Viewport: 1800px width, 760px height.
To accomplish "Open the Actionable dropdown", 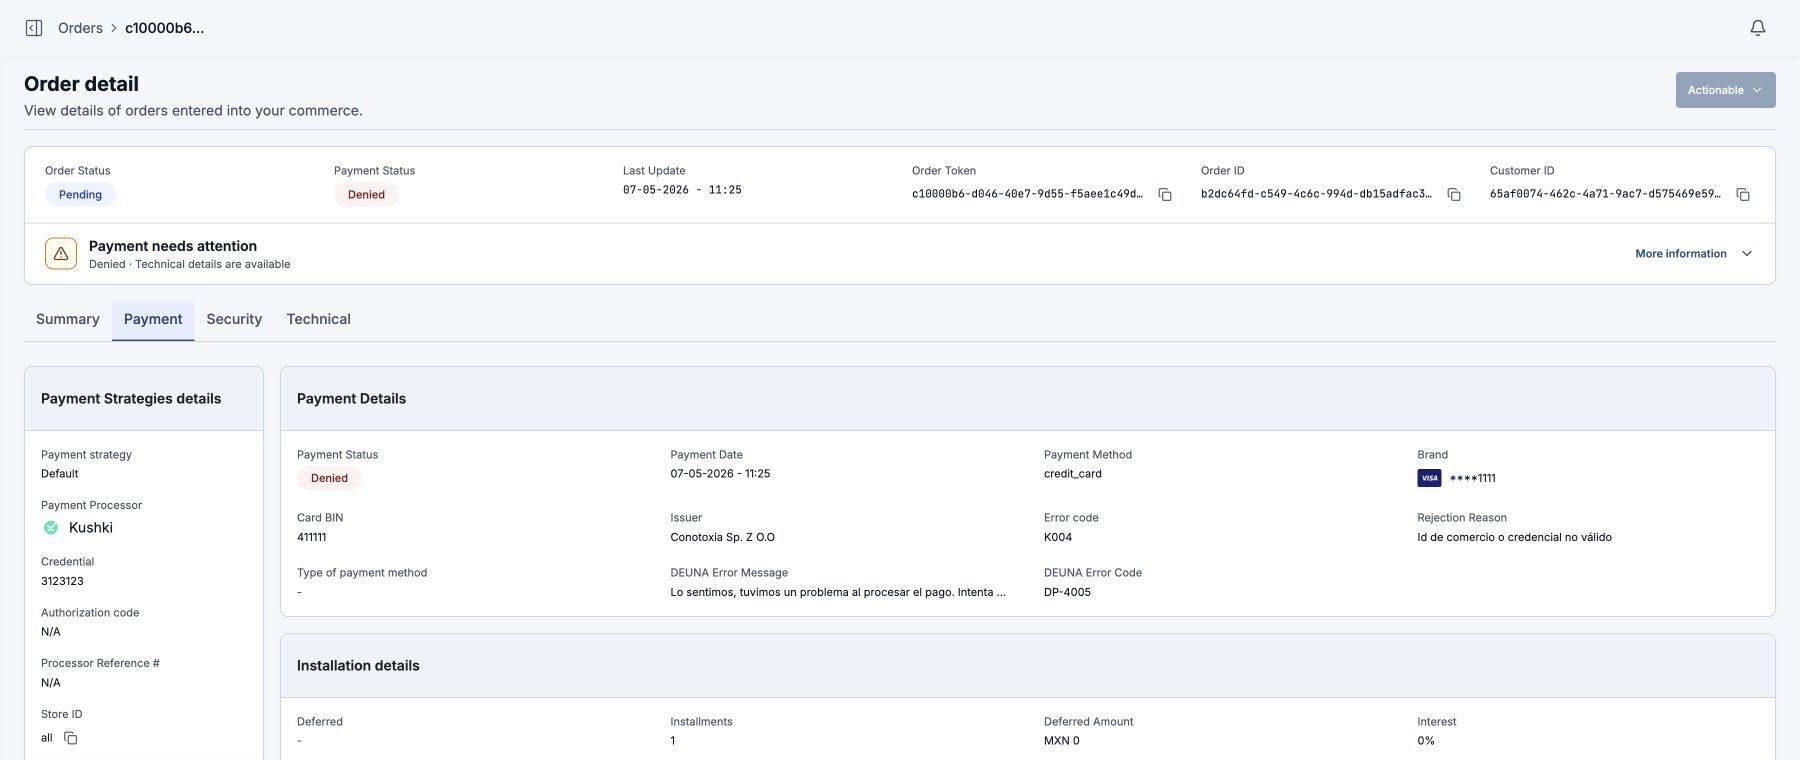I will [1725, 90].
